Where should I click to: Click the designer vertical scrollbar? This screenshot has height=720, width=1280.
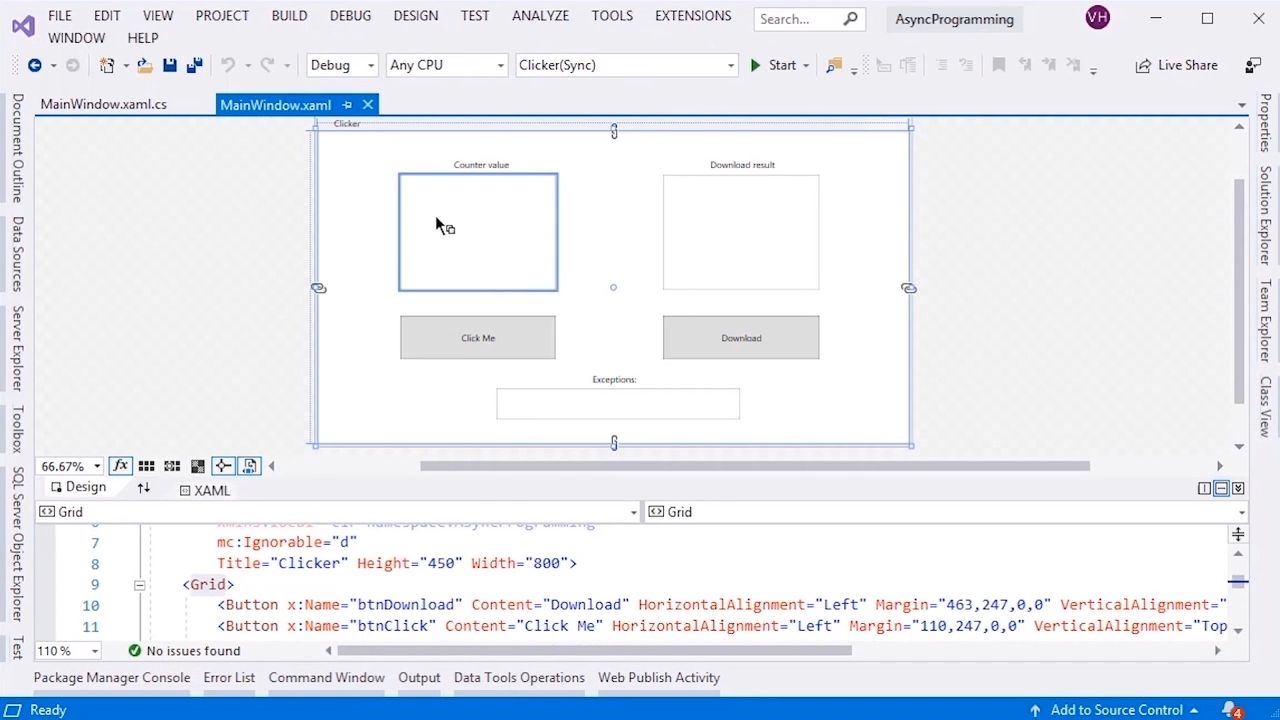point(1240,290)
